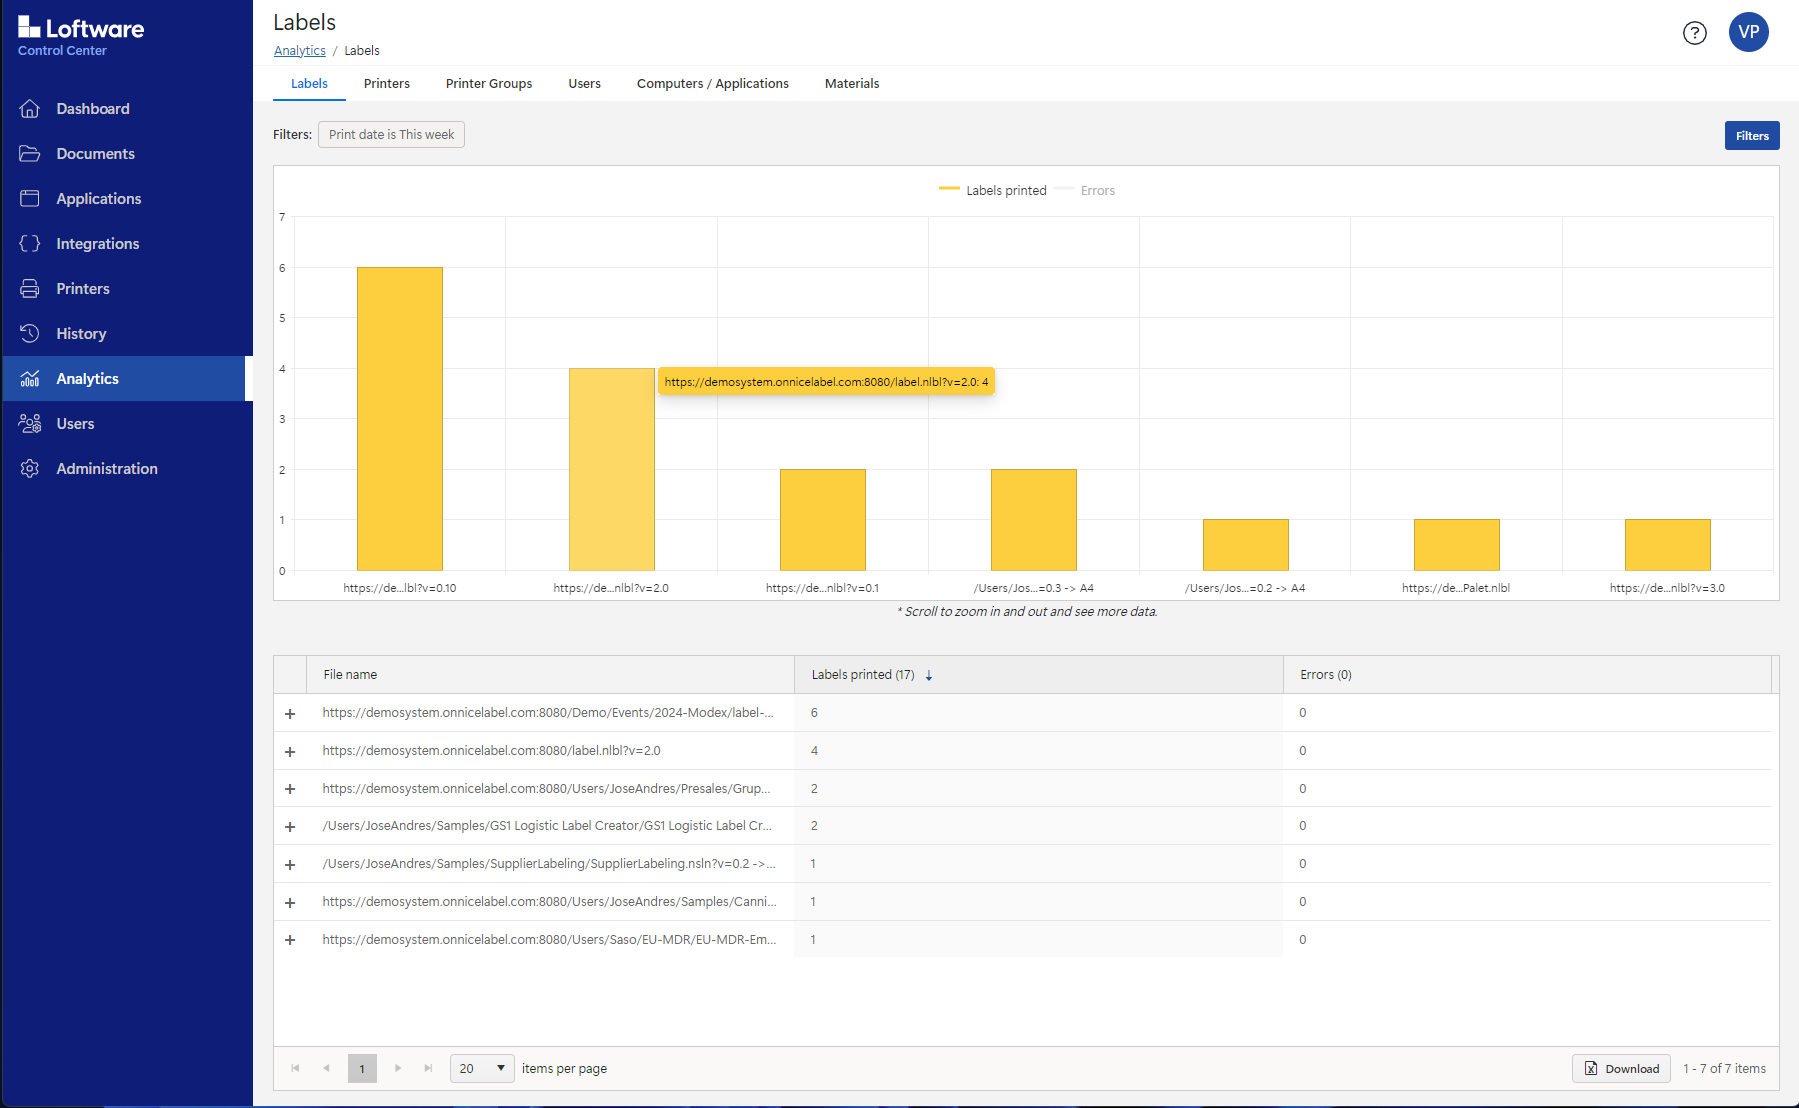Click the Administration gear icon
Viewport: 1799px width, 1108px height.
tap(30, 469)
